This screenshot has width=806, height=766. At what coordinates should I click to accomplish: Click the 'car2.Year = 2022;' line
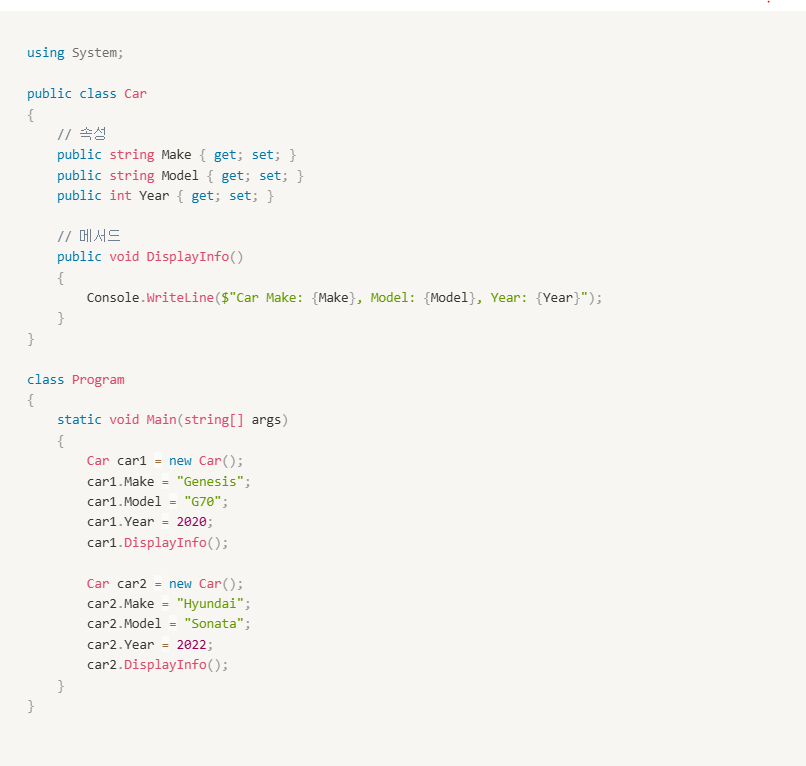point(150,645)
